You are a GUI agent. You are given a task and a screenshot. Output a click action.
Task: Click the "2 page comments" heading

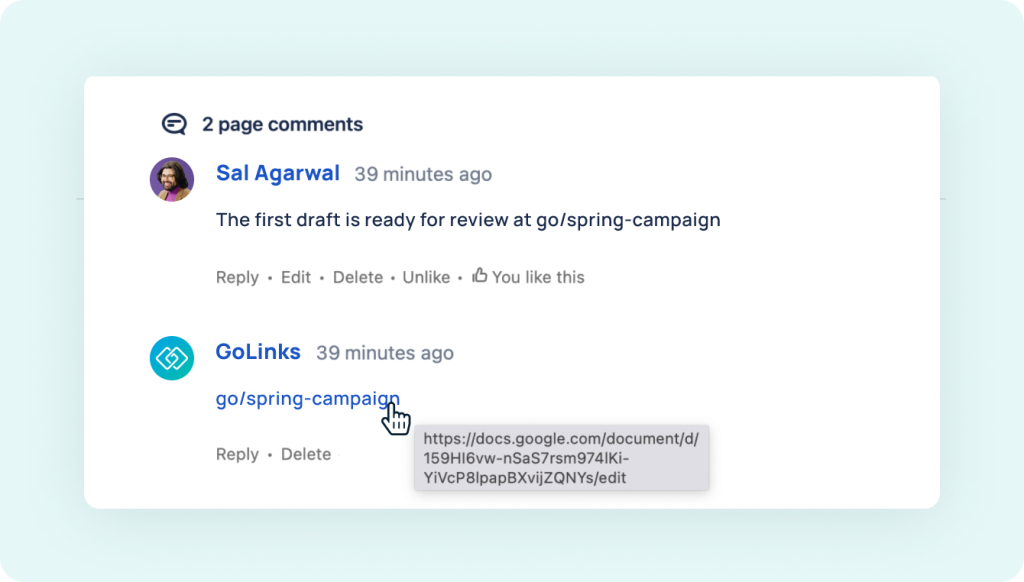[x=282, y=124]
